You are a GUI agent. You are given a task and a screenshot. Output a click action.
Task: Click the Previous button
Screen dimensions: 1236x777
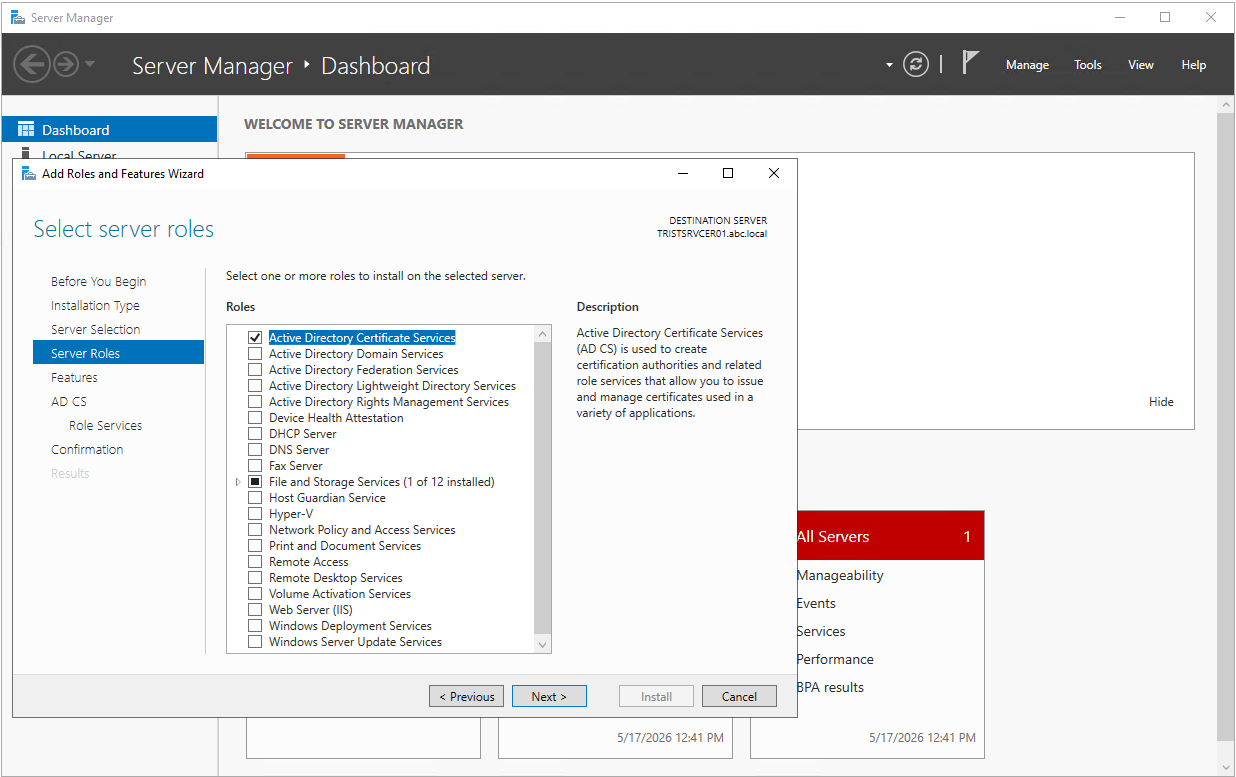tap(466, 696)
